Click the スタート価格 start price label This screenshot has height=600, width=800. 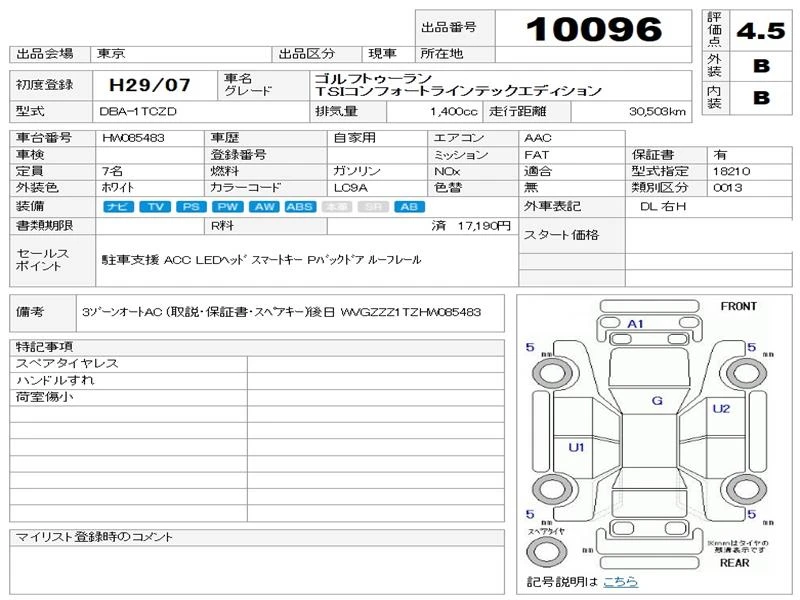click(x=561, y=235)
